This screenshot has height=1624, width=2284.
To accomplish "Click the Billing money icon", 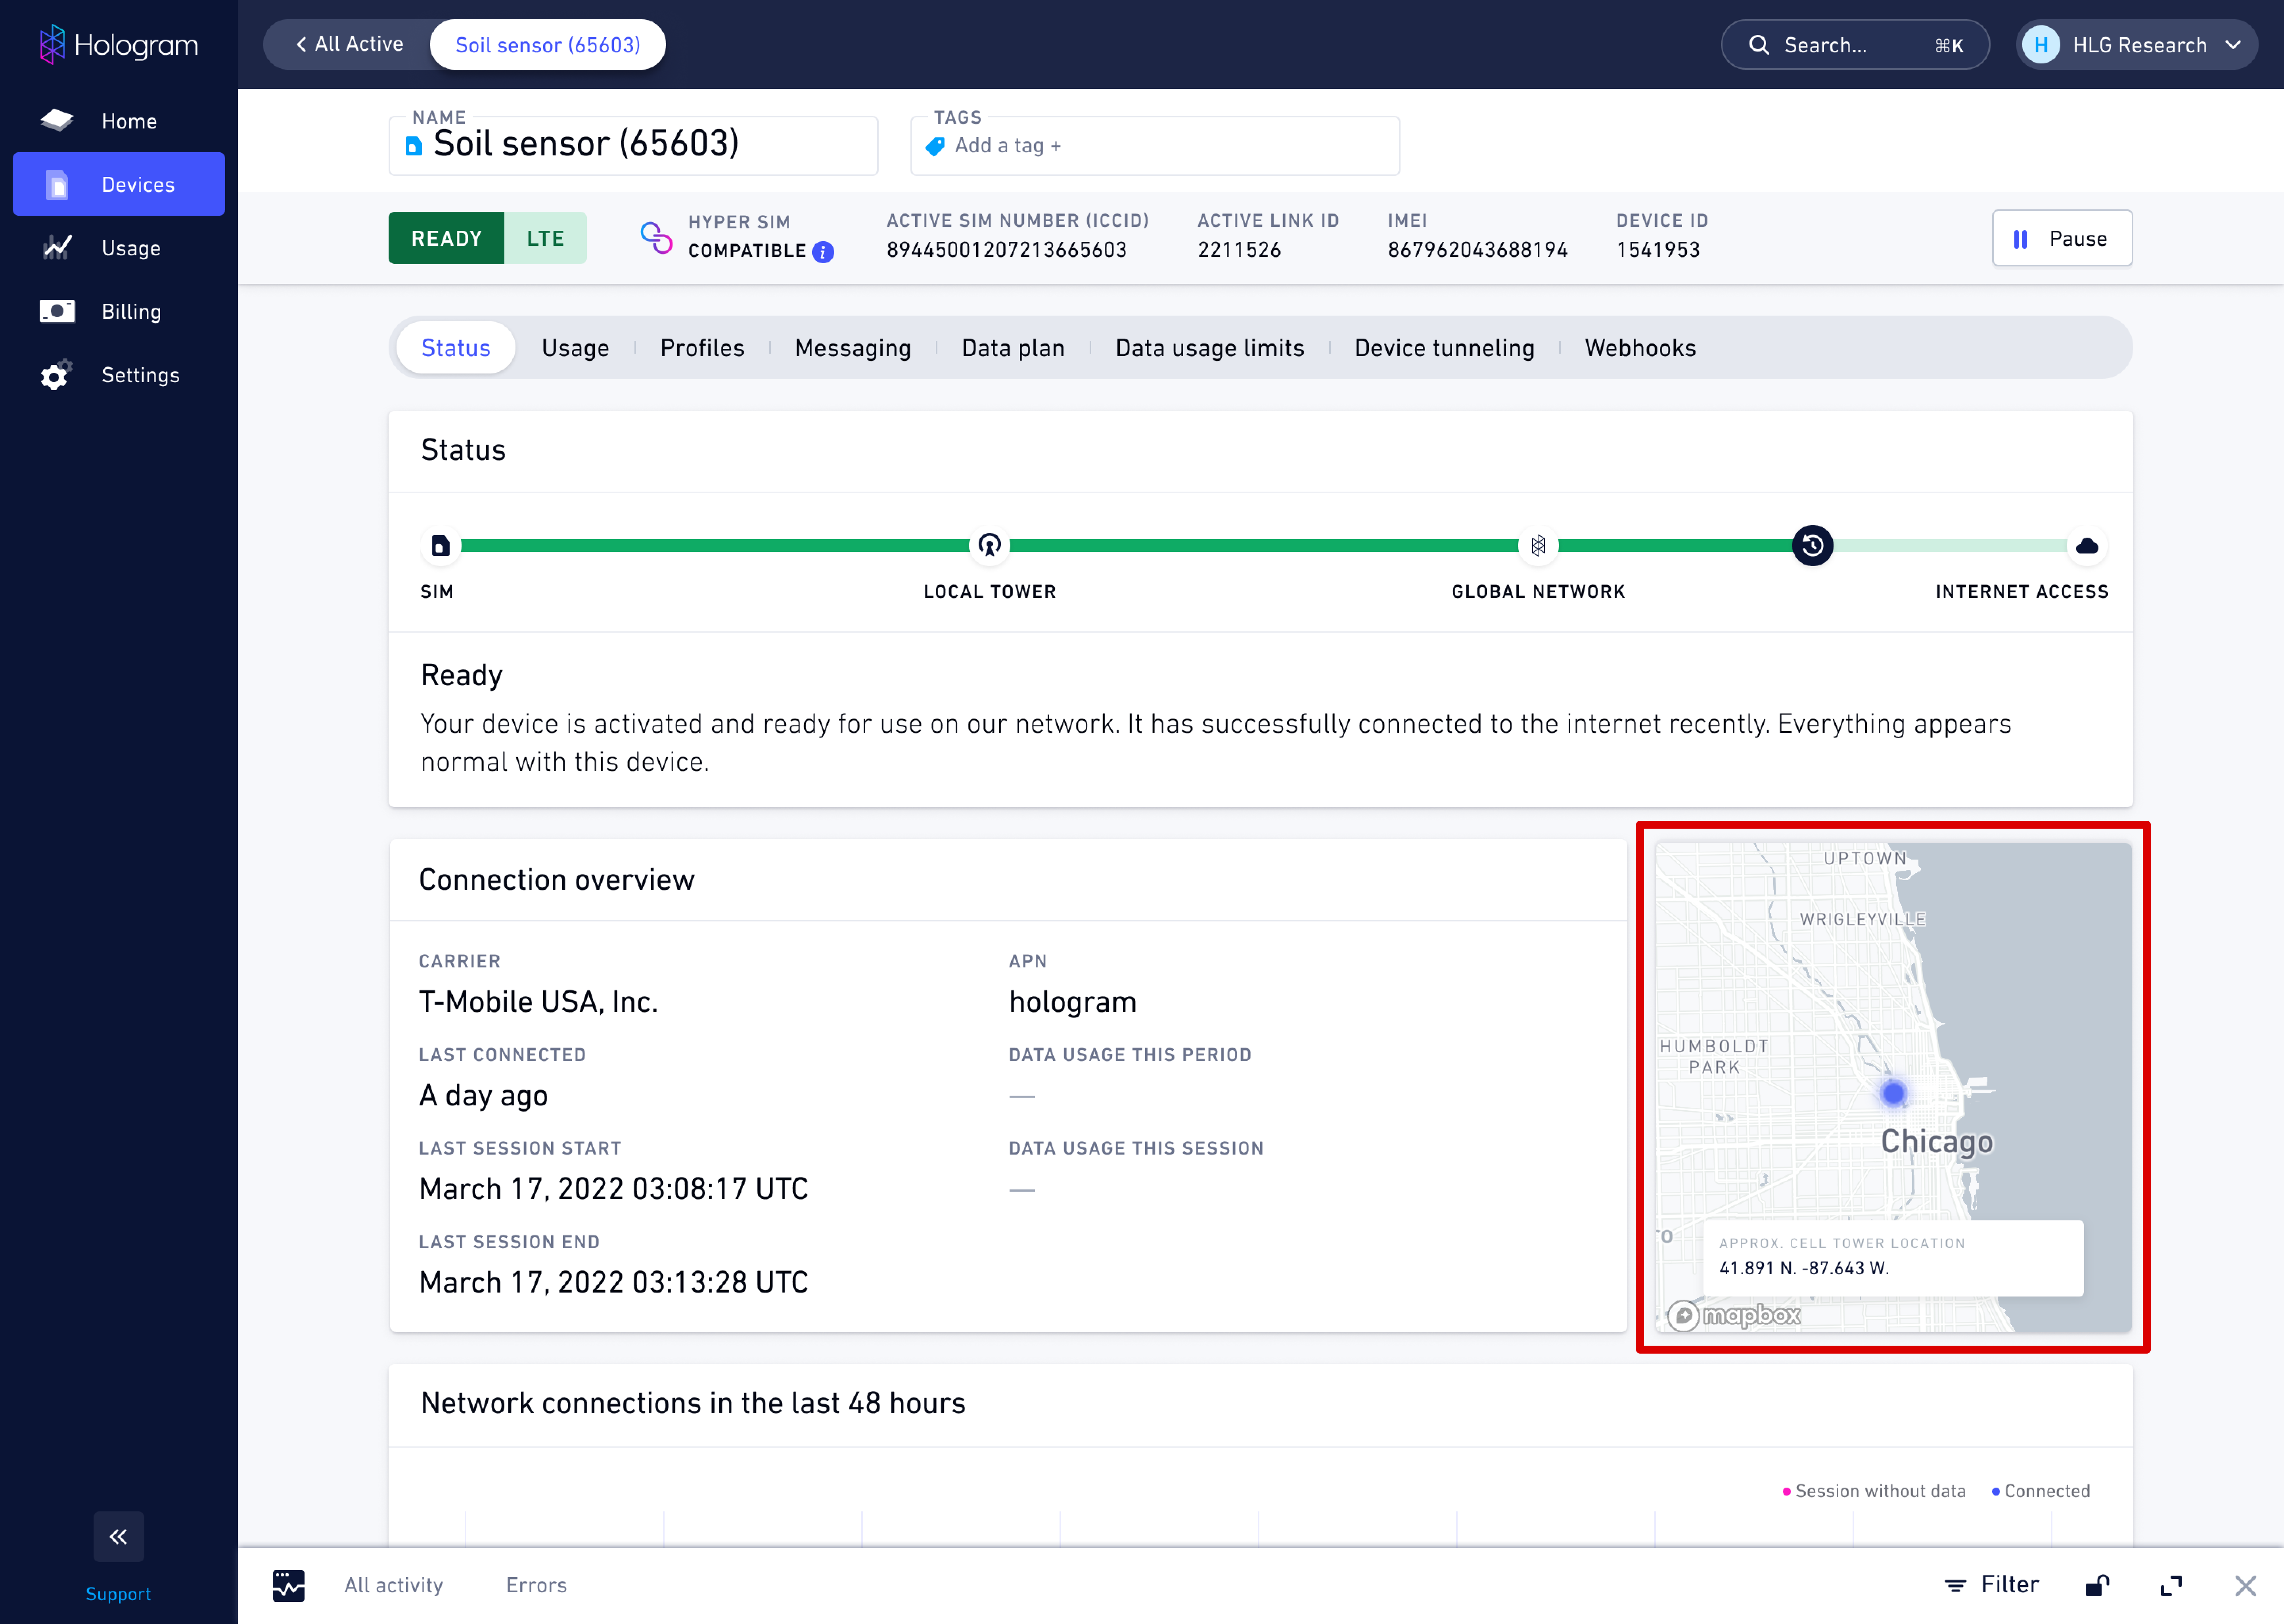I will coord(57,311).
